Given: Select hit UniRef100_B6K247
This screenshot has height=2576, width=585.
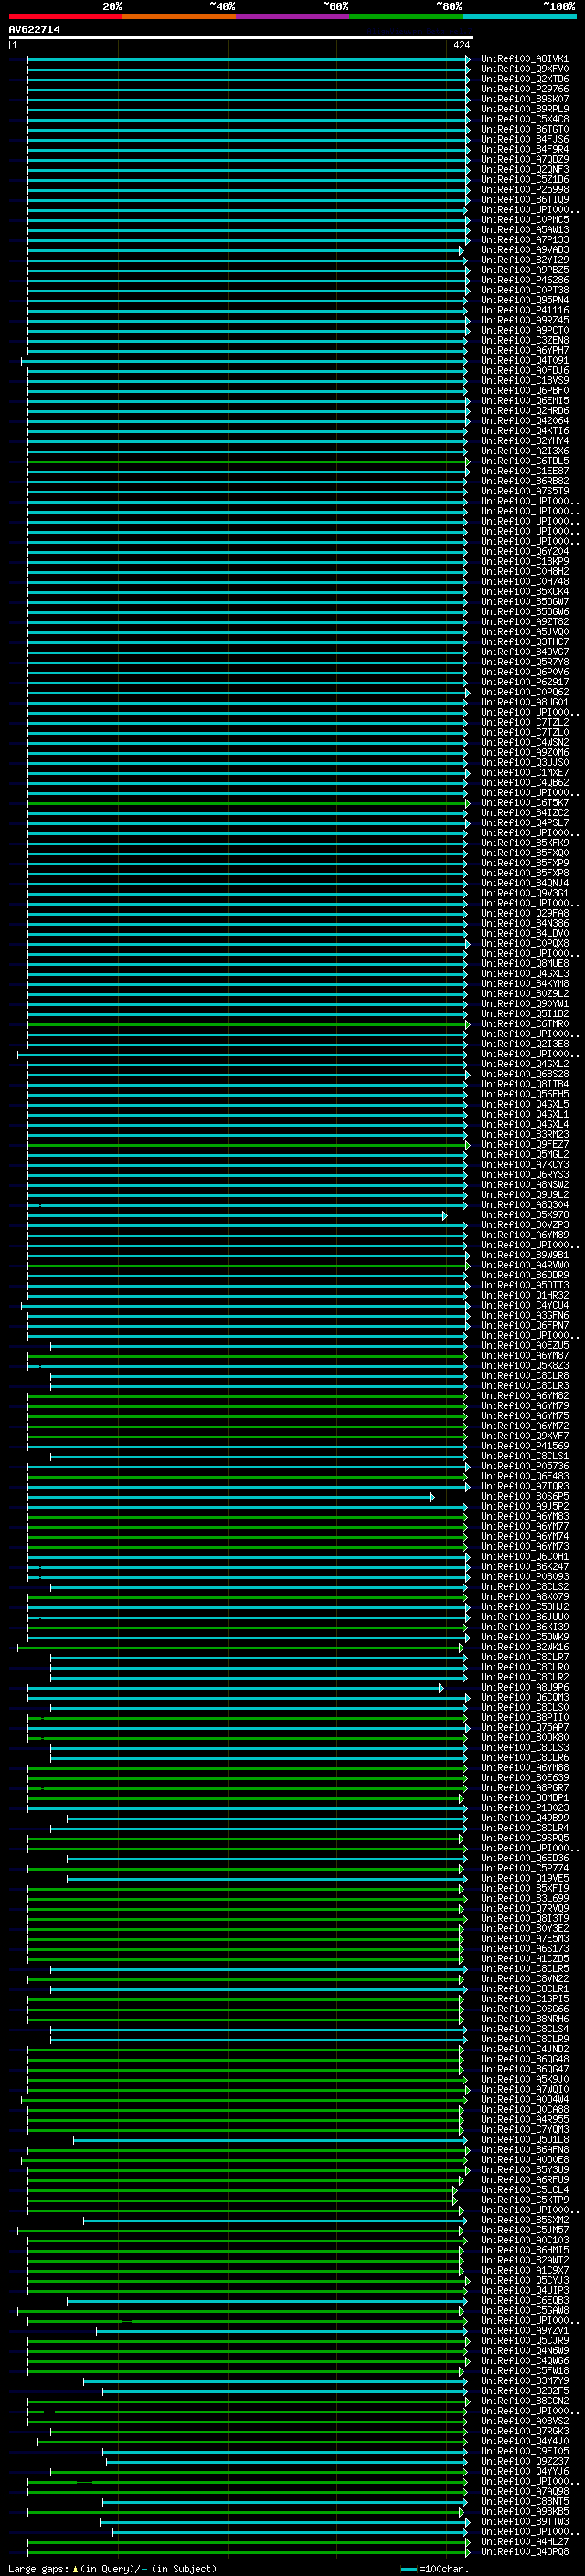Looking at the screenshot, I should click(x=525, y=1567).
